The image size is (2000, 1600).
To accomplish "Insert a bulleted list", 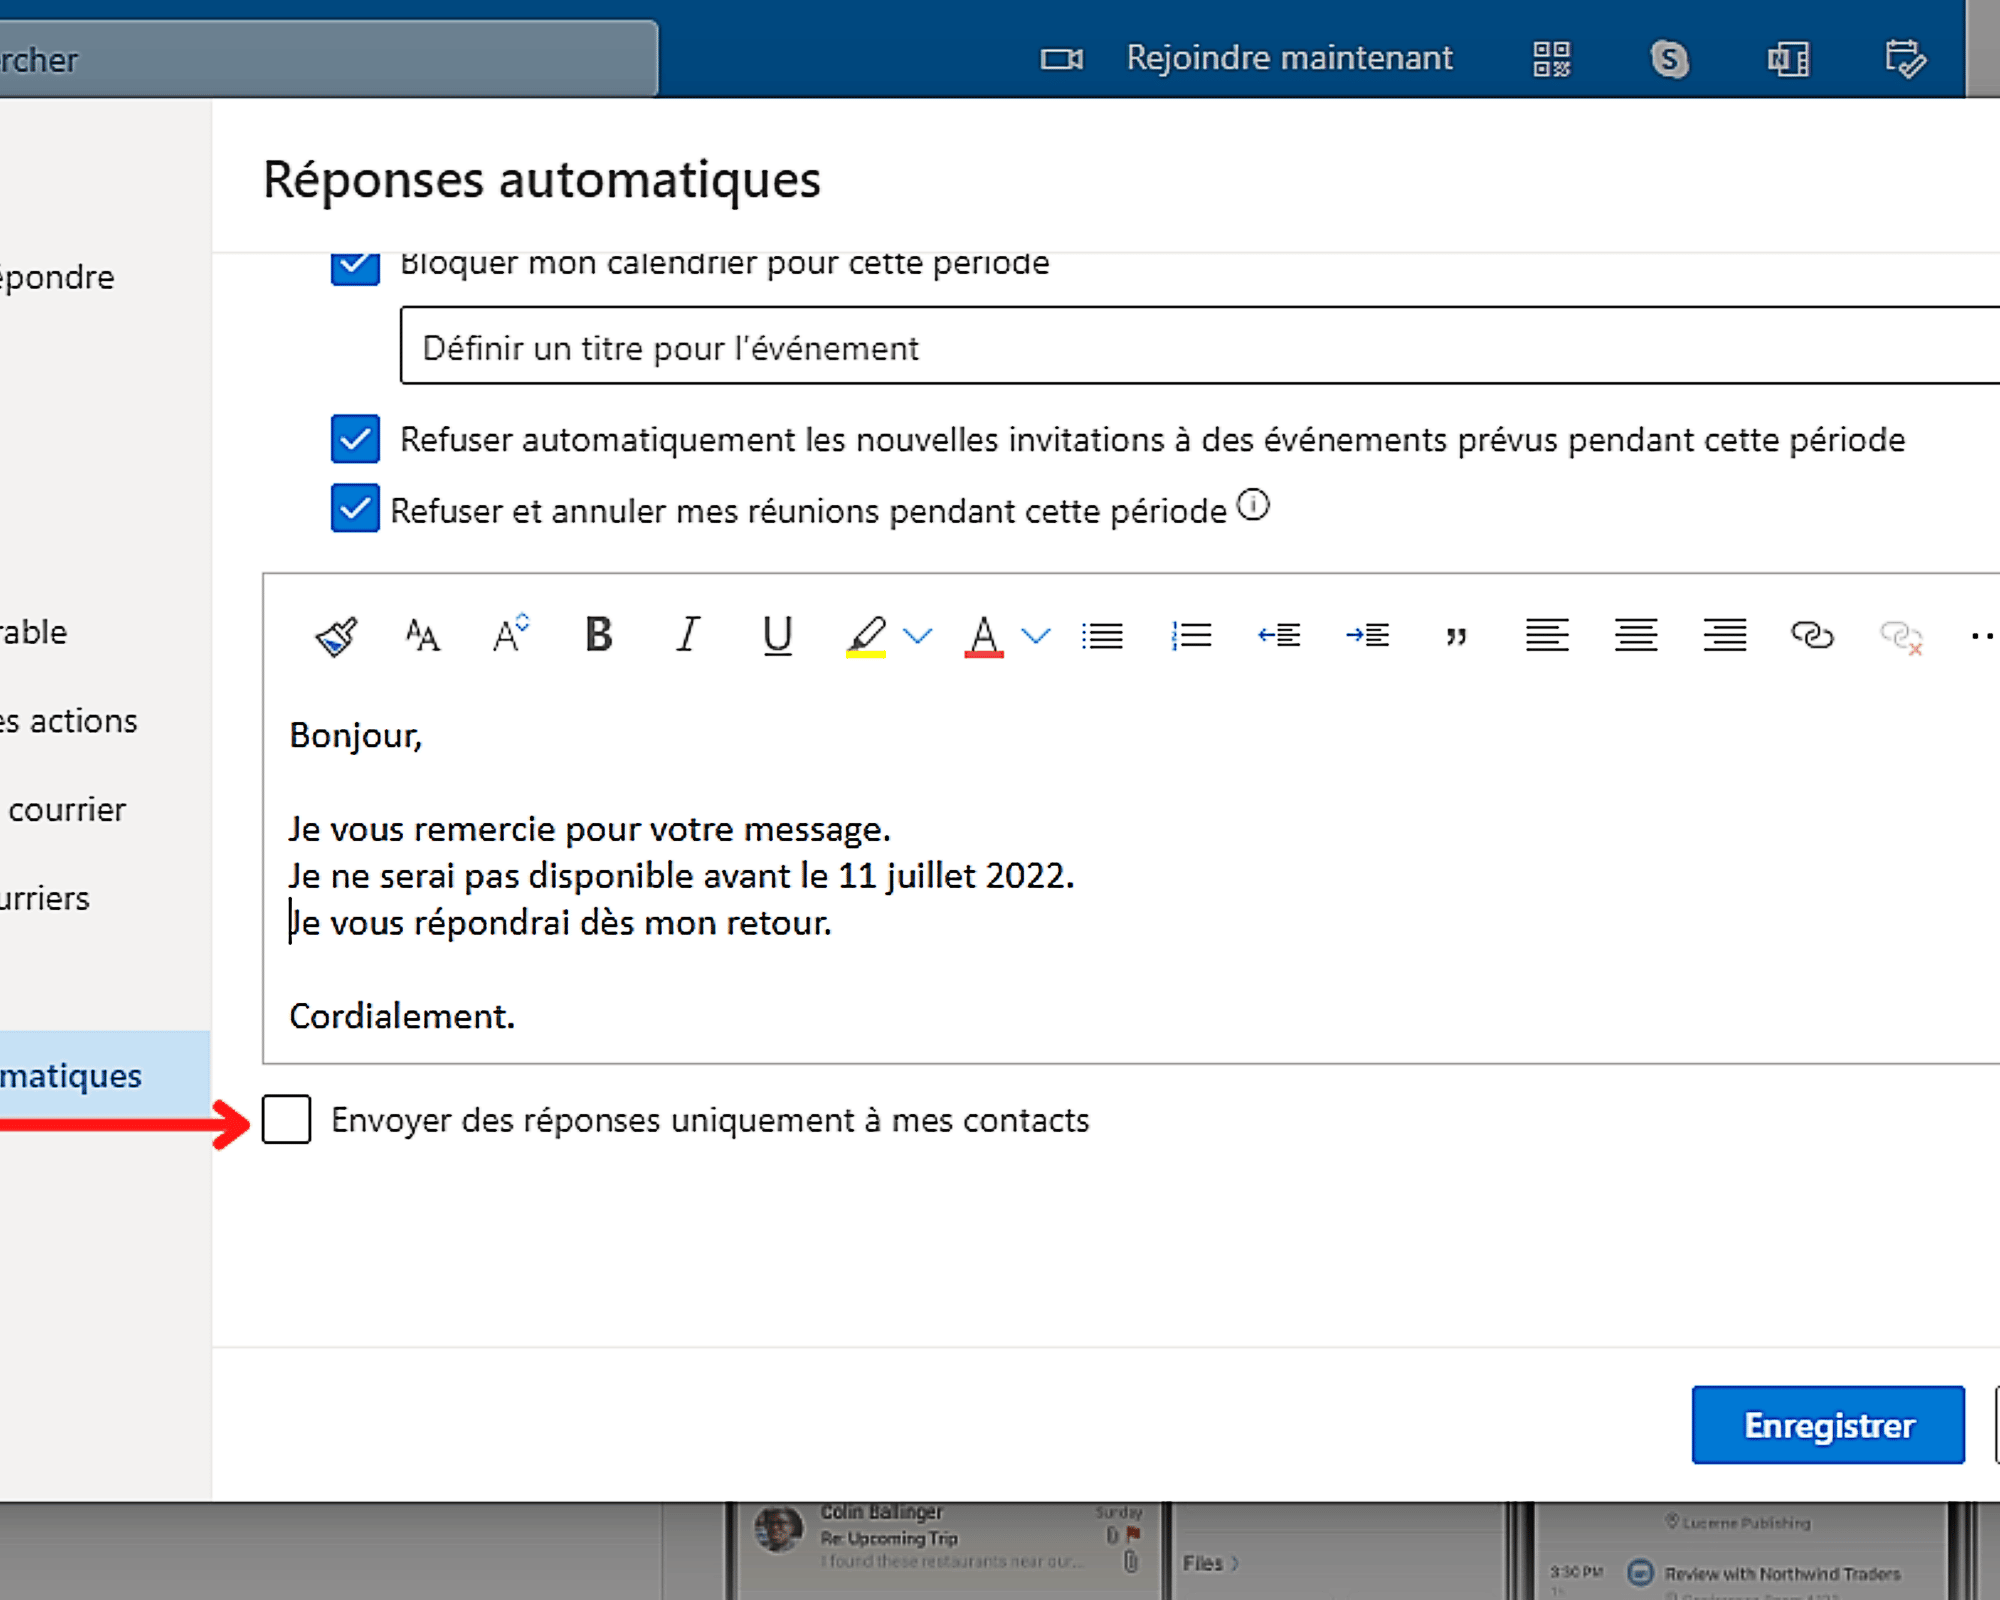I will tap(1102, 636).
